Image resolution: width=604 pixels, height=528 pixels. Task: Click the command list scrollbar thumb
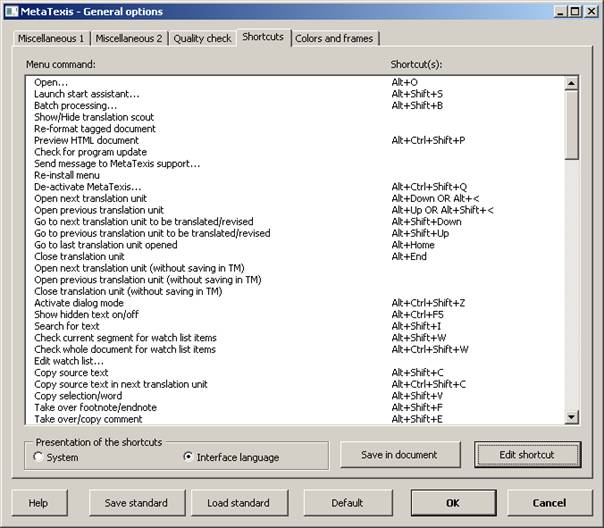(x=571, y=124)
